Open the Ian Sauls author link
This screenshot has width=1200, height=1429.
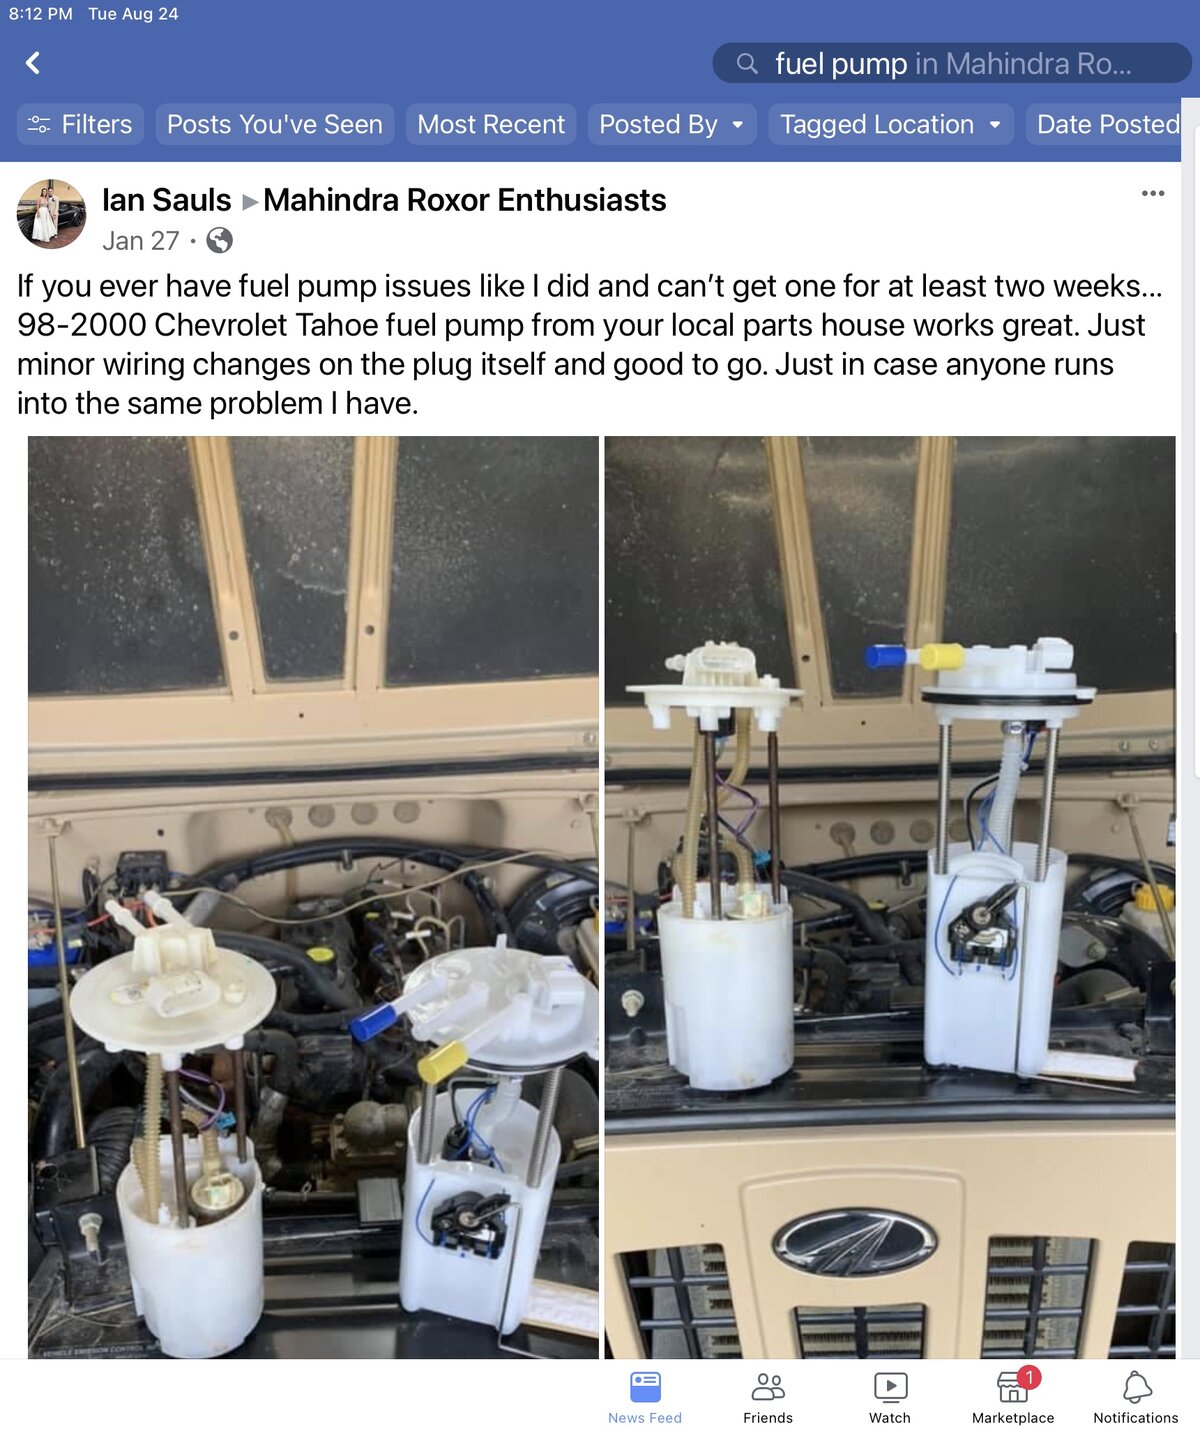pos(167,200)
